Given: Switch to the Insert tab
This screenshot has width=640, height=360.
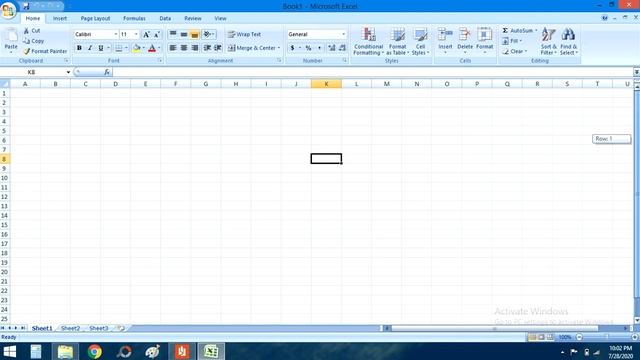Looking at the screenshot, I should tap(60, 18).
